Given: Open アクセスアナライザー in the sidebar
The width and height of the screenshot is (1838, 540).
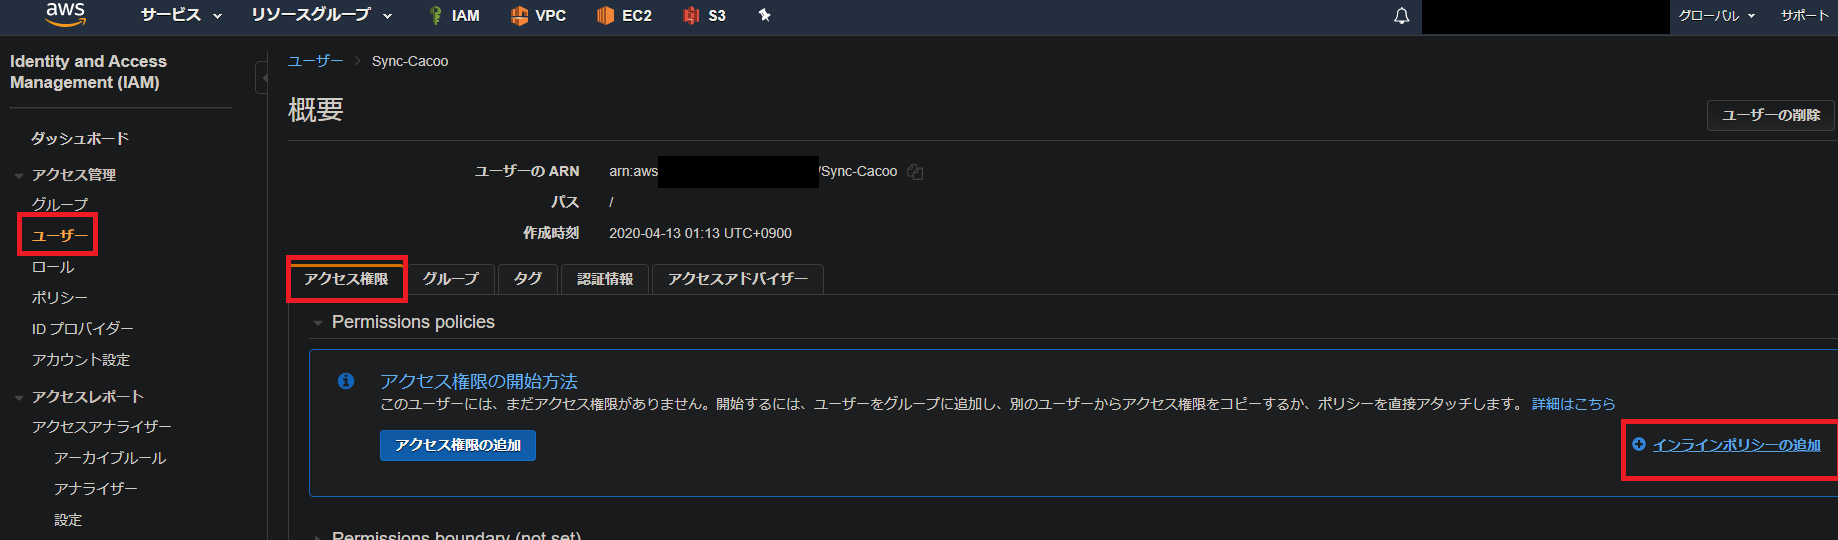Looking at the screenshot, I should 102,427.
